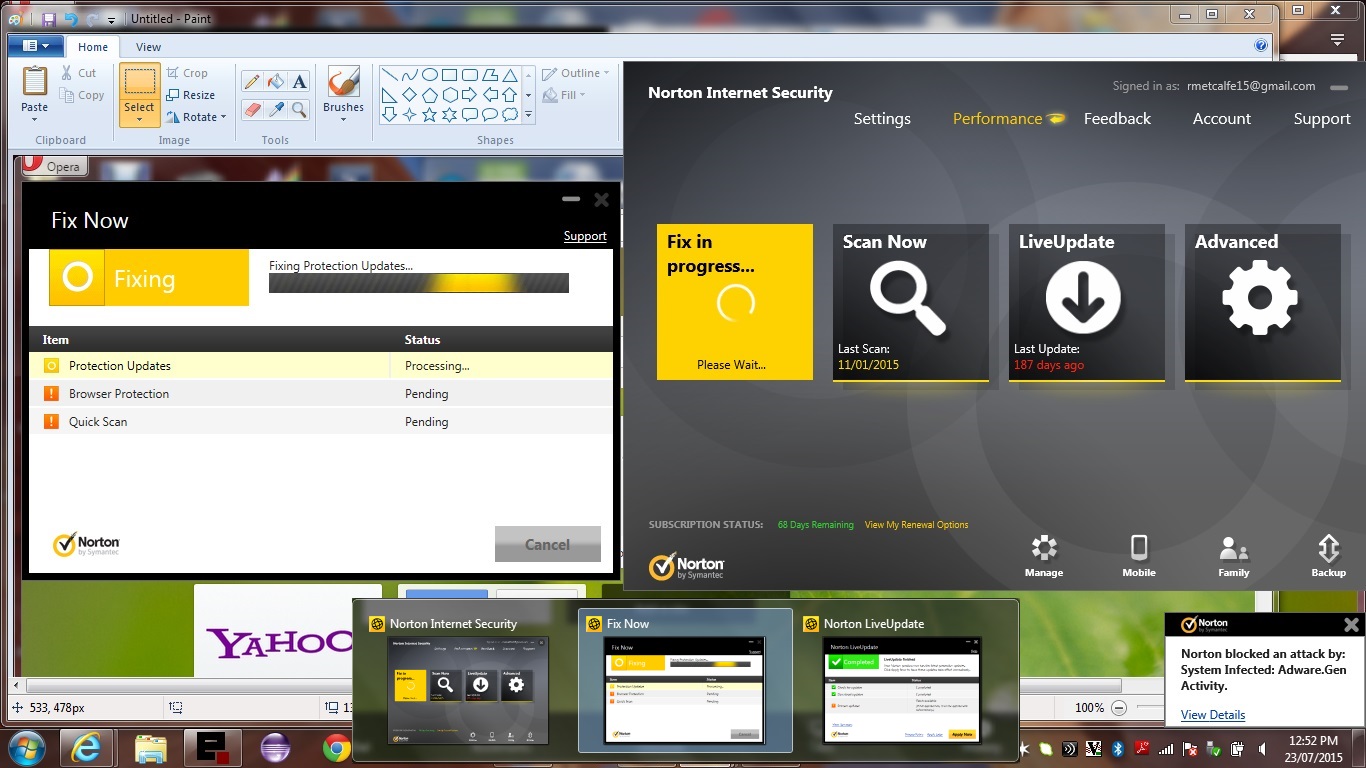Click the Zoom out minus button in Paint
1366x768 pixels.
(1119, 707)
